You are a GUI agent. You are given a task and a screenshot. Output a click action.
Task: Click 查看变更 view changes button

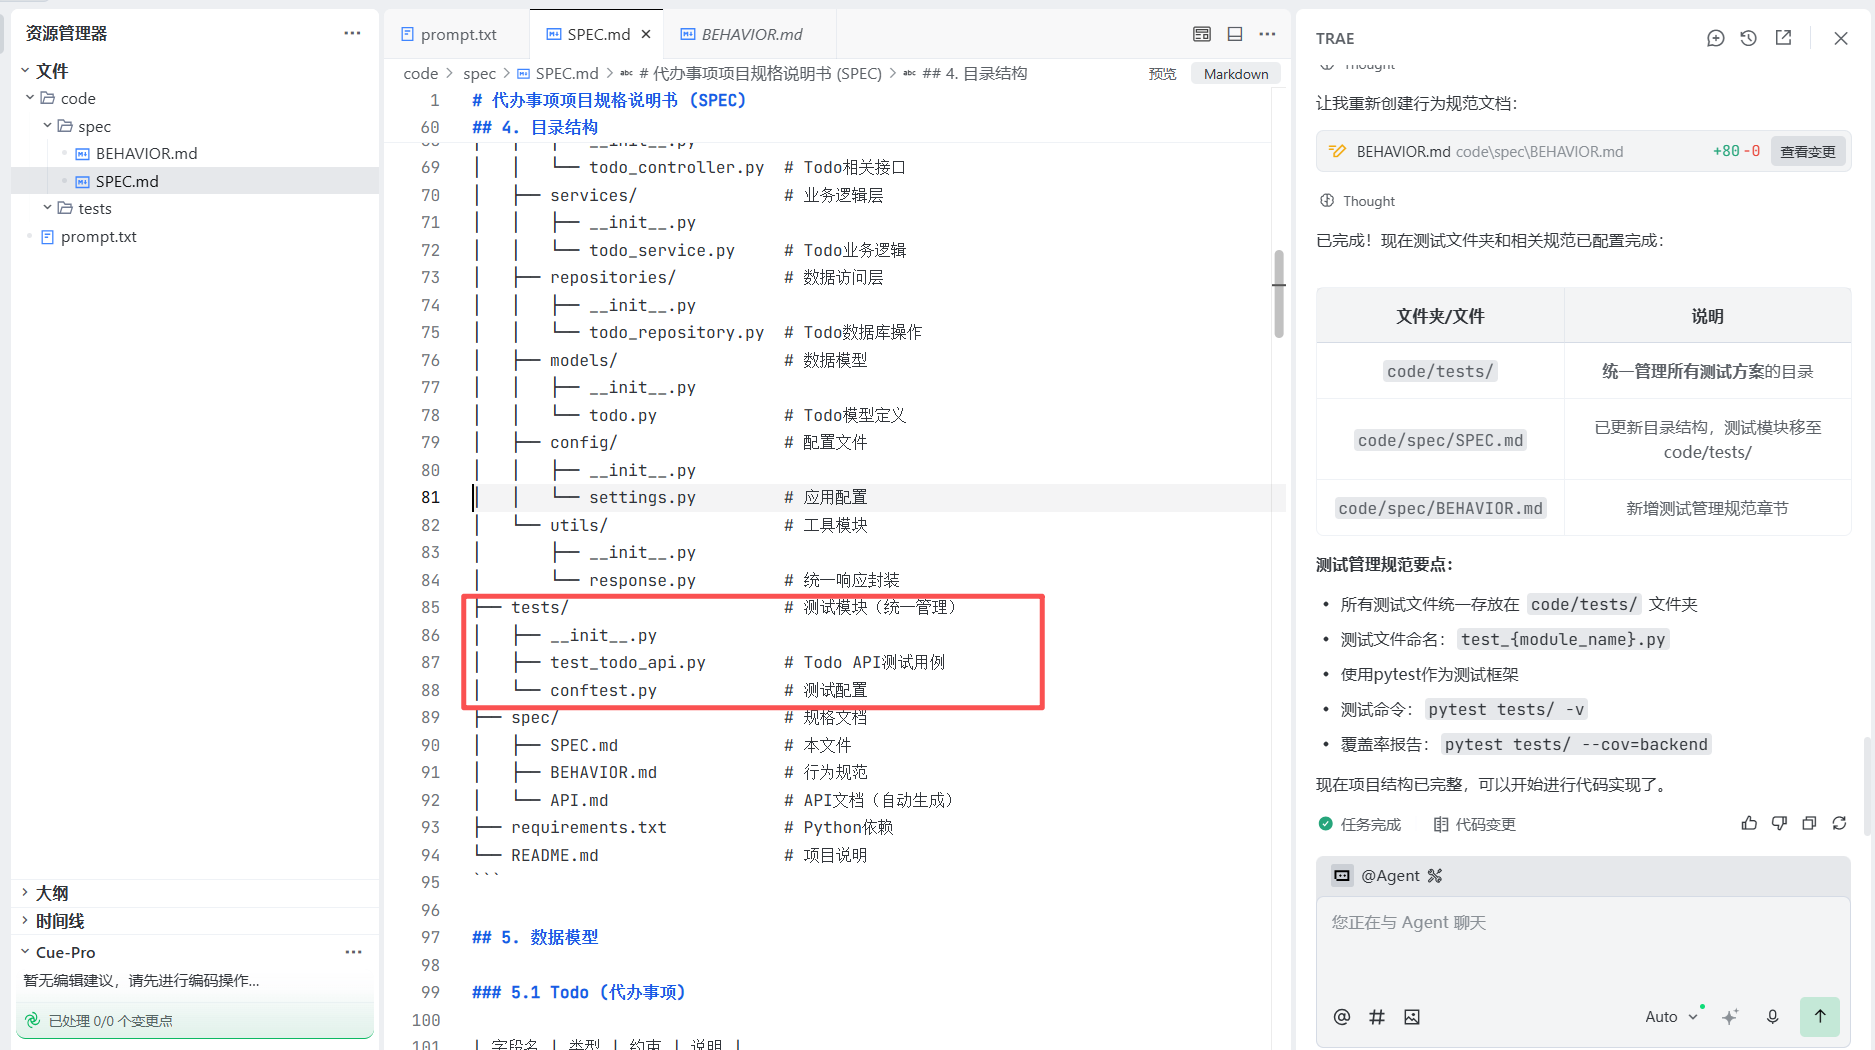point(1808,152)
